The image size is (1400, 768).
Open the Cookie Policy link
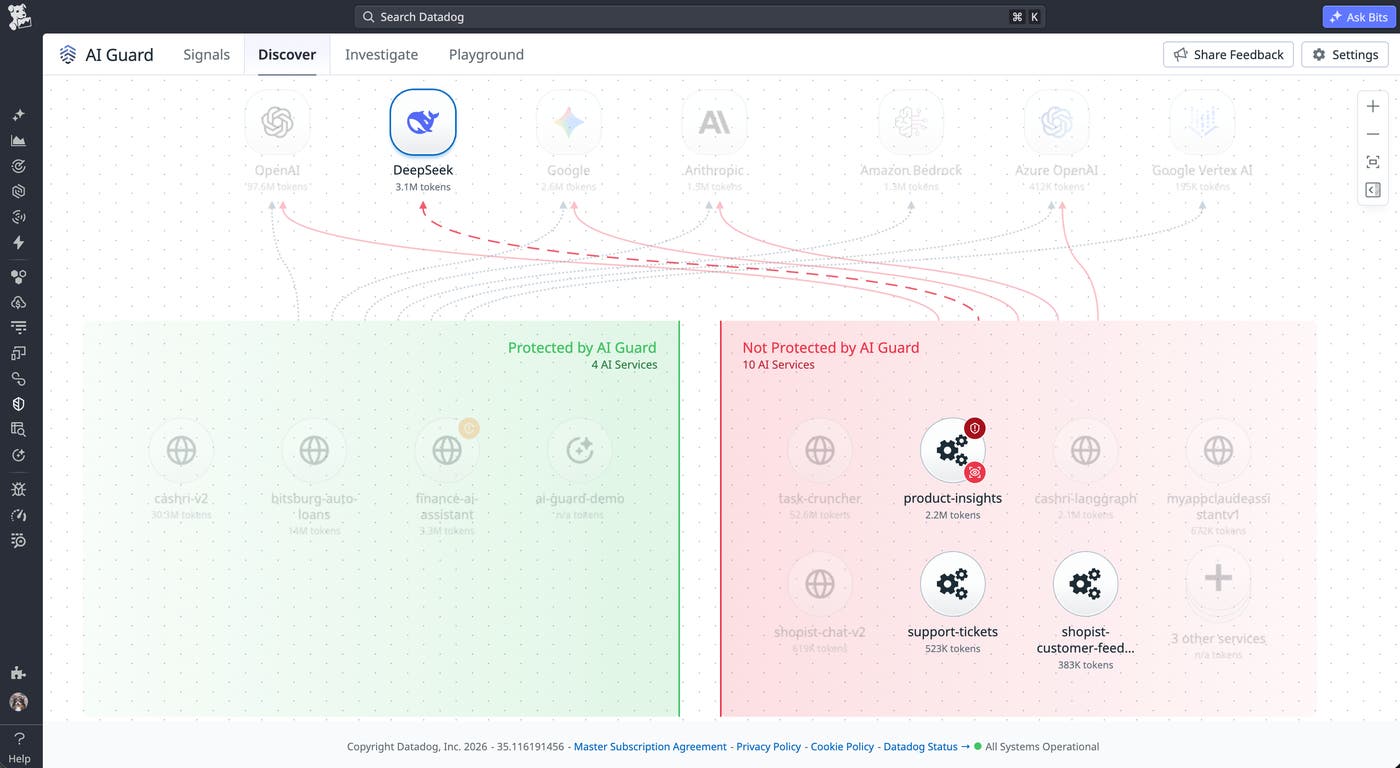pyautogui.click(x=842, y=746)
